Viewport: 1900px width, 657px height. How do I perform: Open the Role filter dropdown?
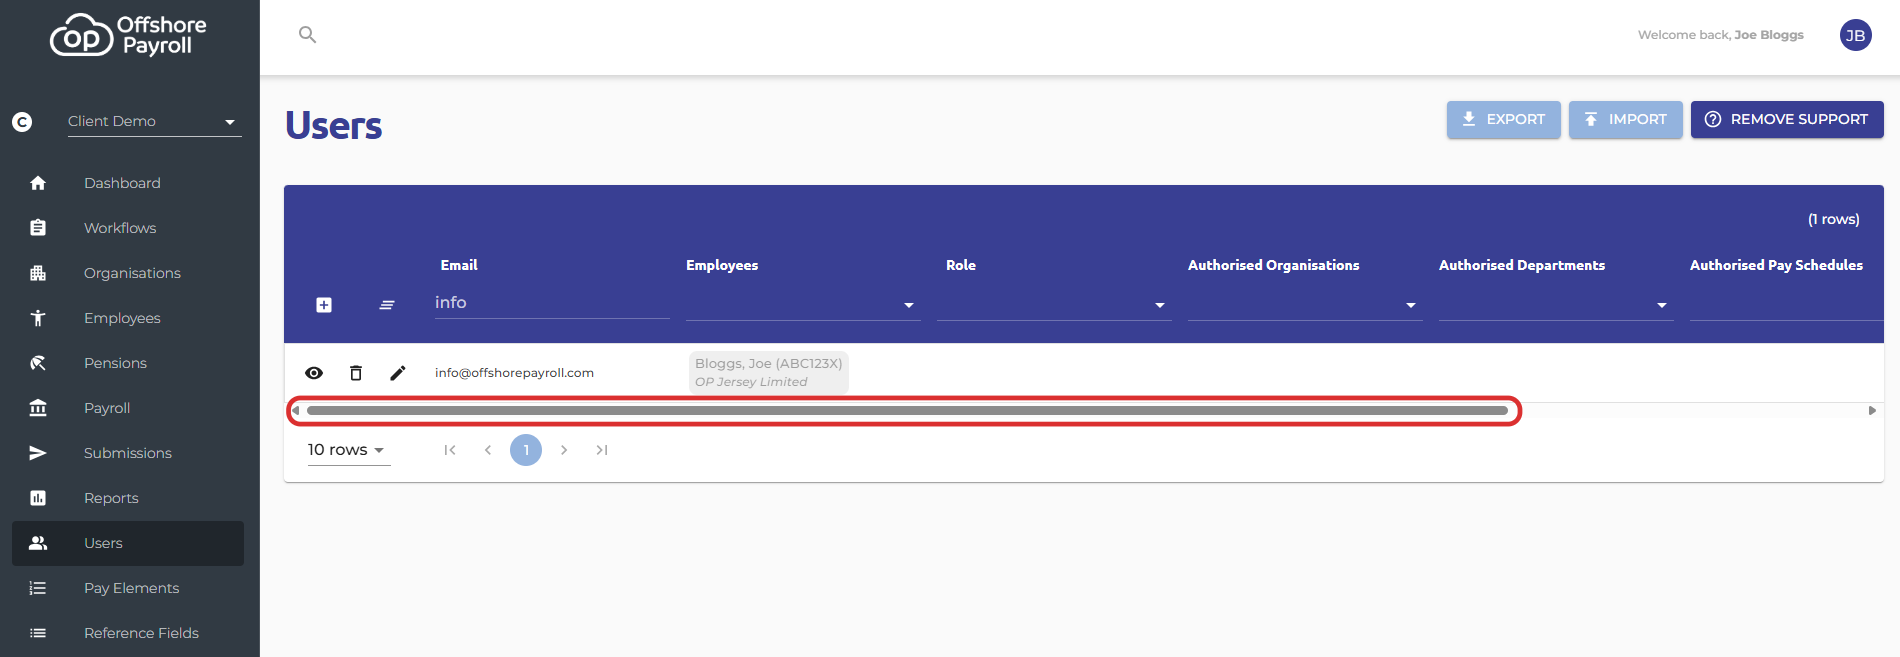pyautogui.click(x=1054, y=305)
